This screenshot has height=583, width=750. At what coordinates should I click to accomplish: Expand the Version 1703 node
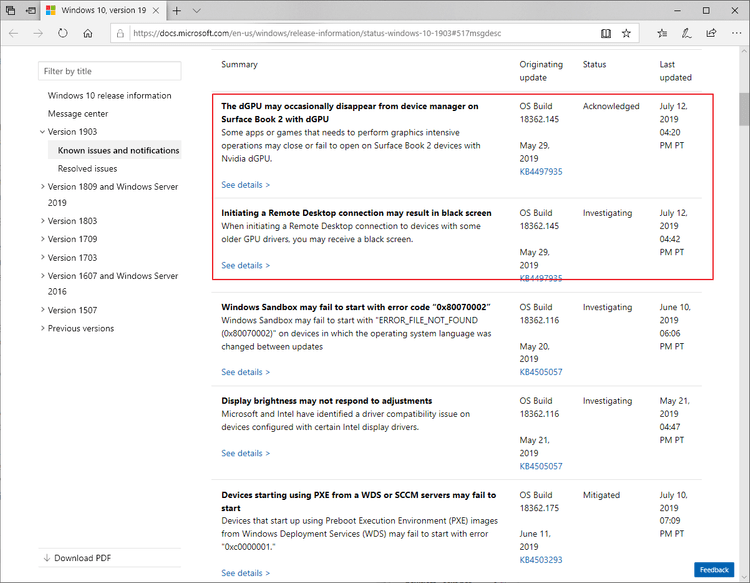(x=42, y=258)
